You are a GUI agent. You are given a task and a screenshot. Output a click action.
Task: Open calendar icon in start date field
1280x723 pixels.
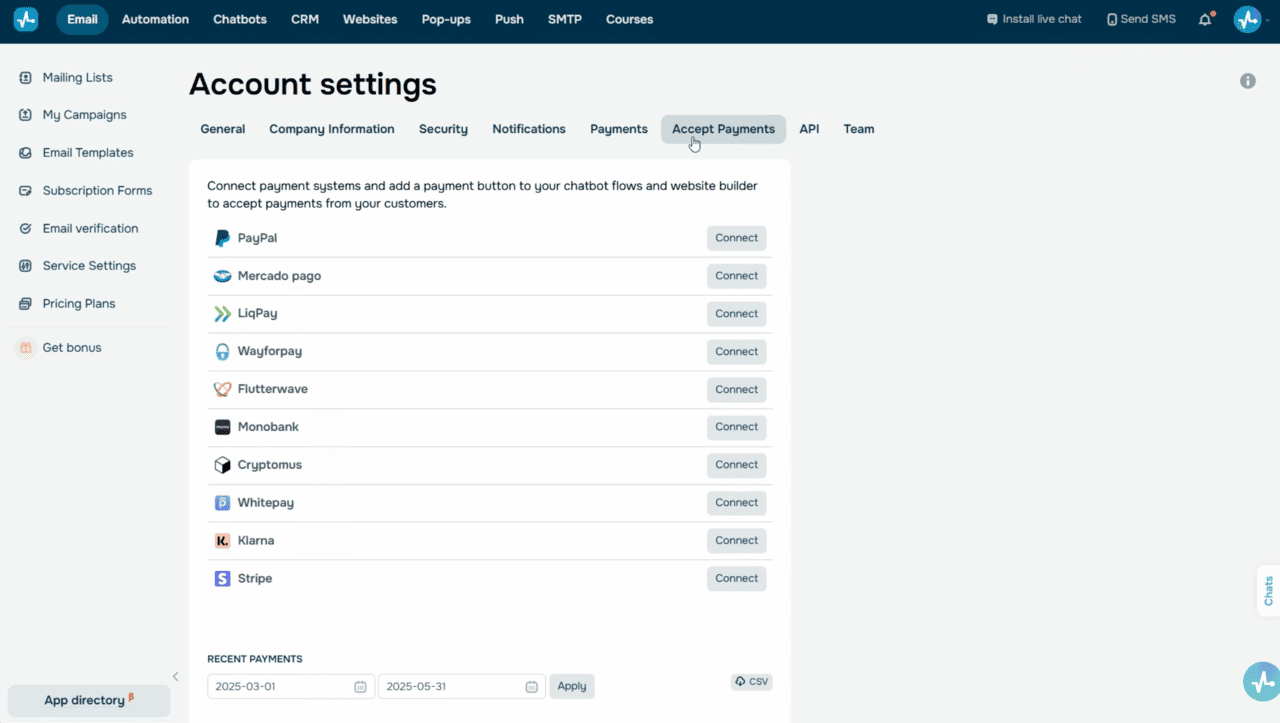pyautogui.click(x=360, y=687)
